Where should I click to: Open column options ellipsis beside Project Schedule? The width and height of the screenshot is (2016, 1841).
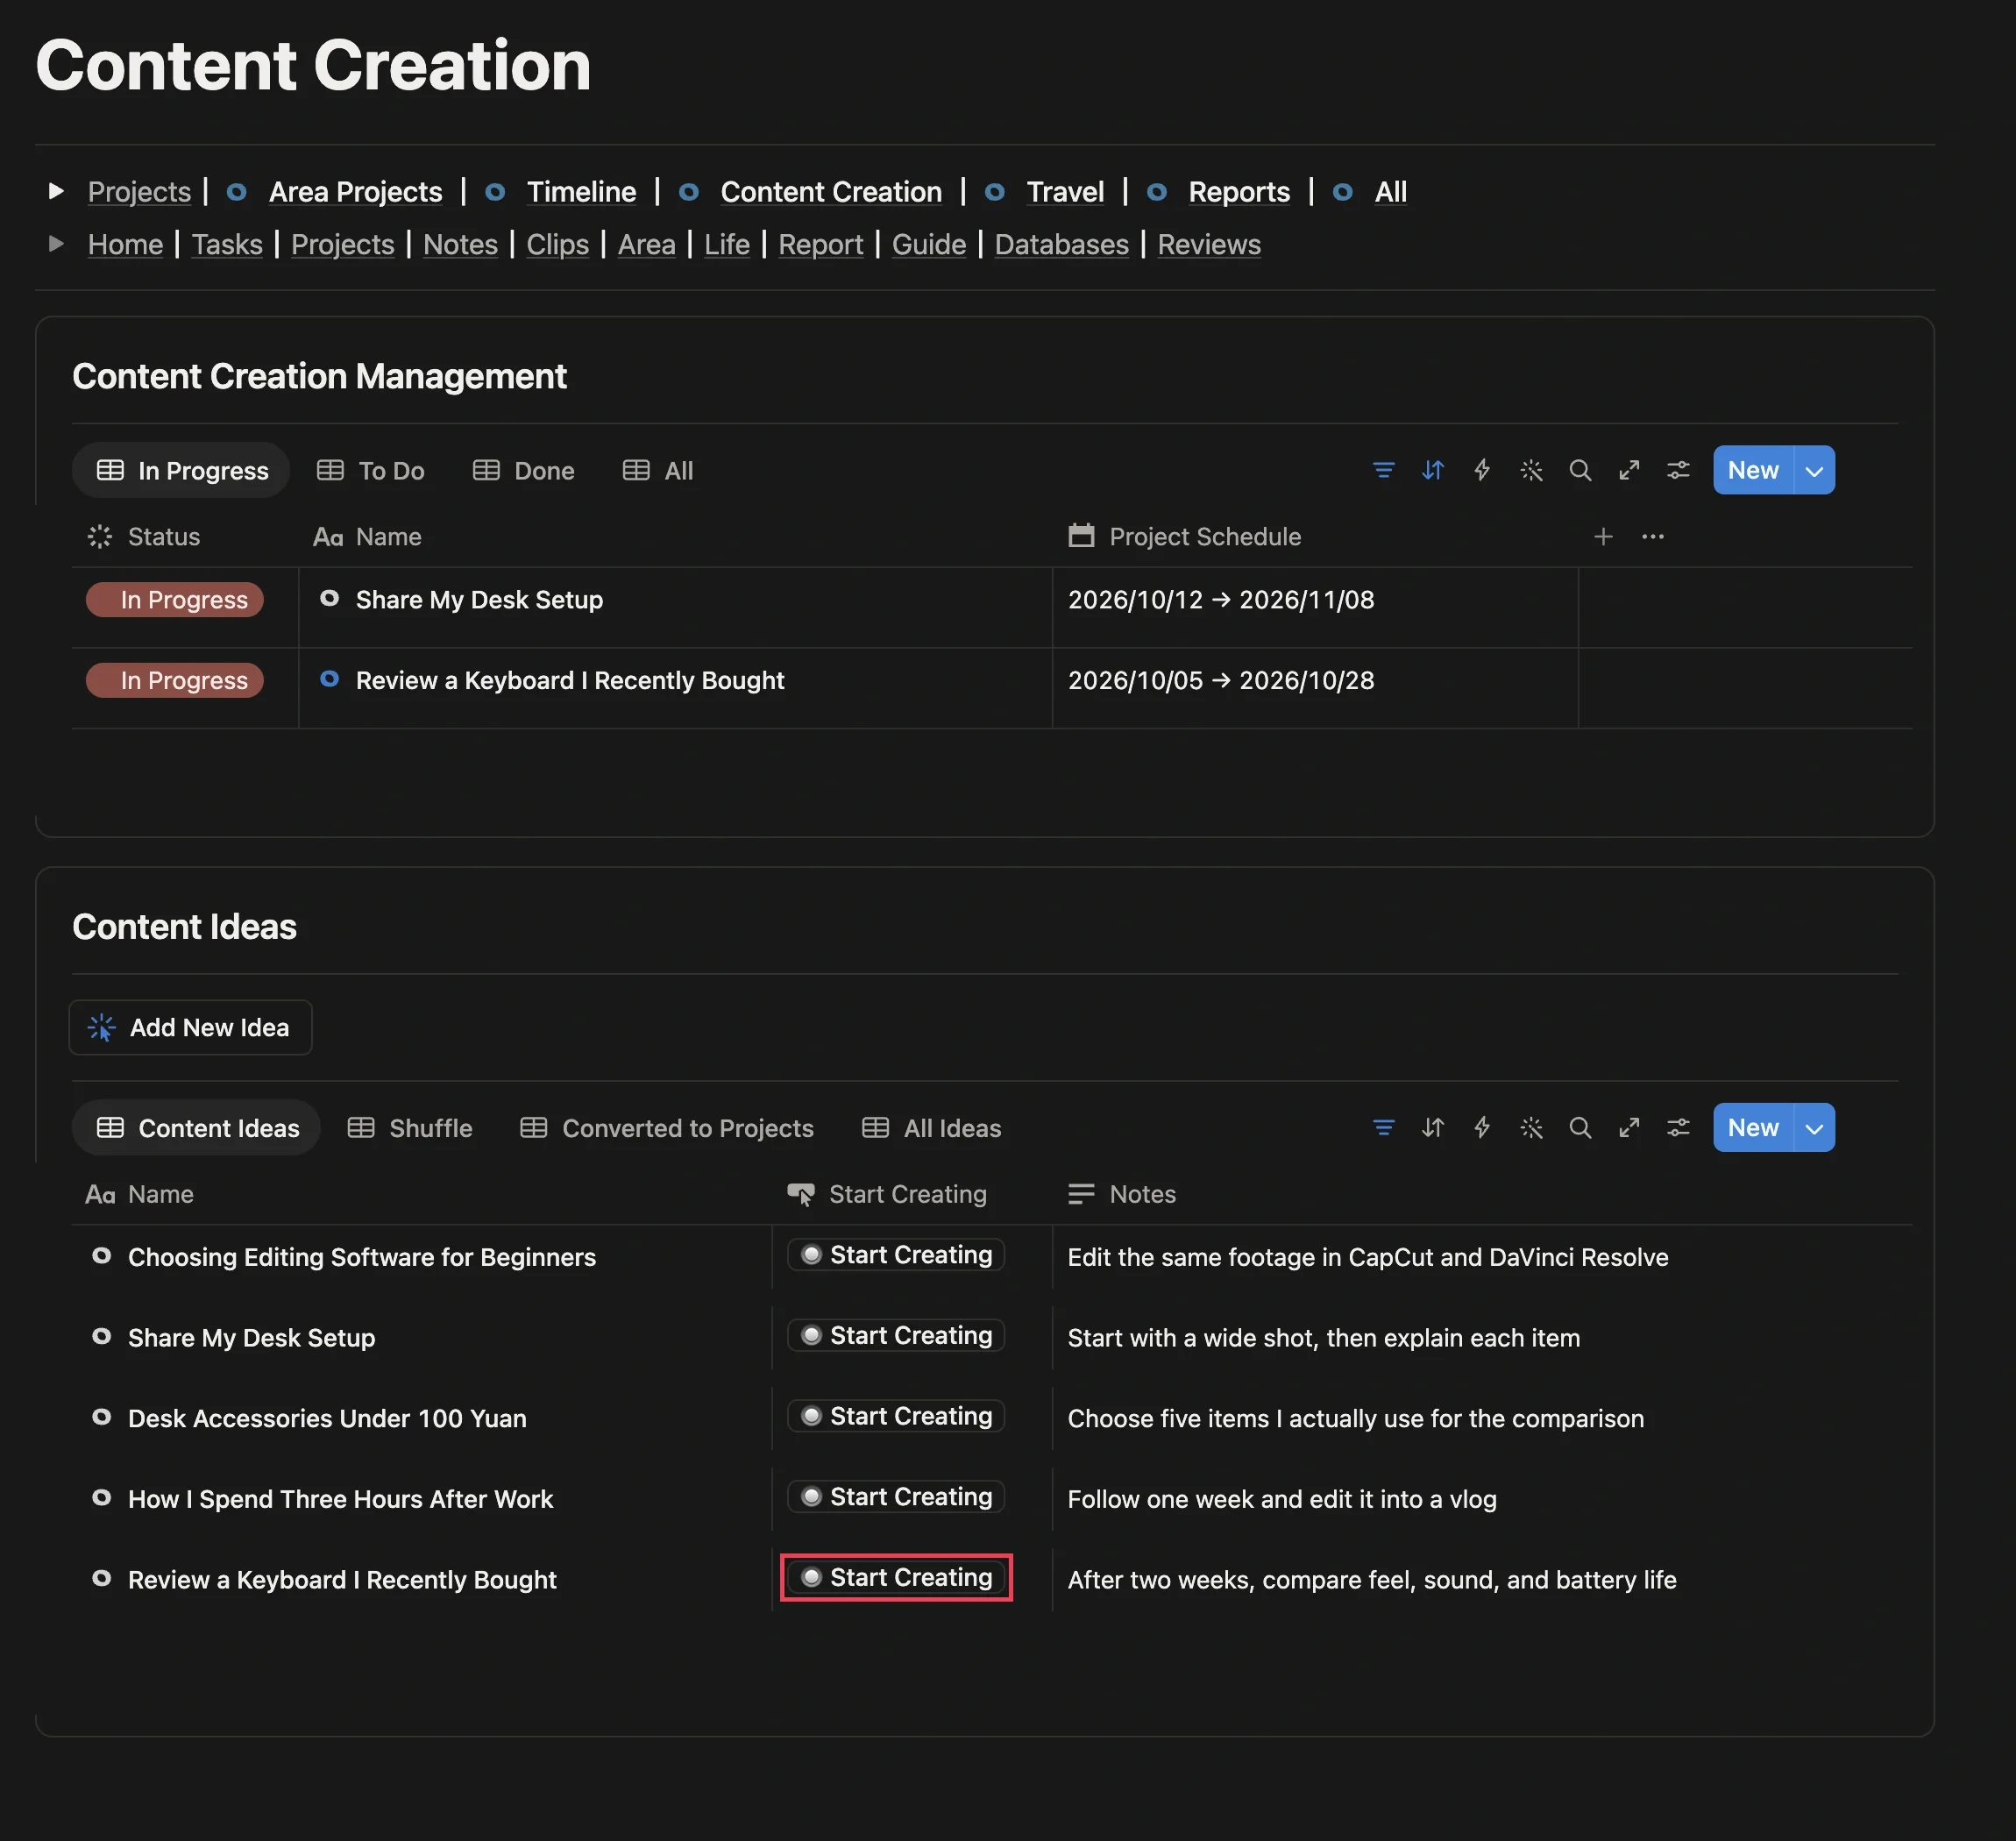(x=1653, y=537)
